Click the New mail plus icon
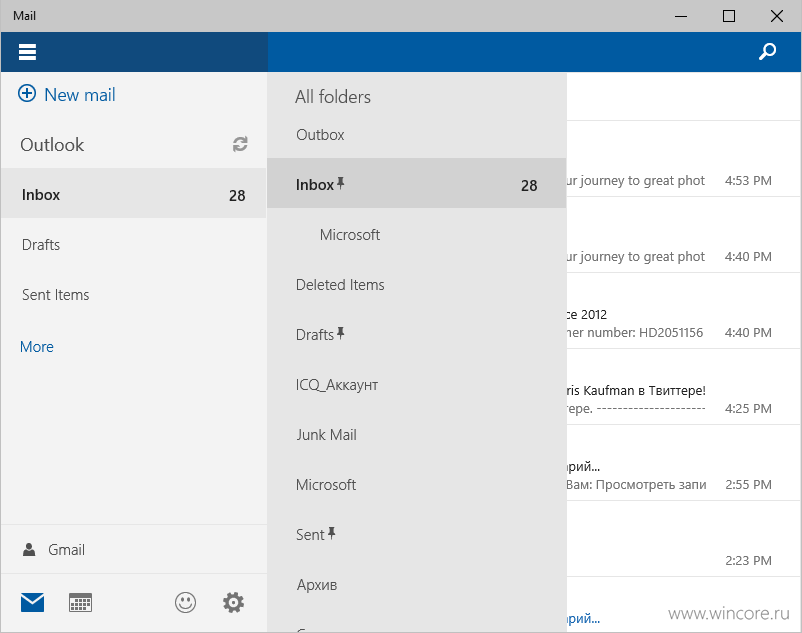802x633 pixels. 27,94
